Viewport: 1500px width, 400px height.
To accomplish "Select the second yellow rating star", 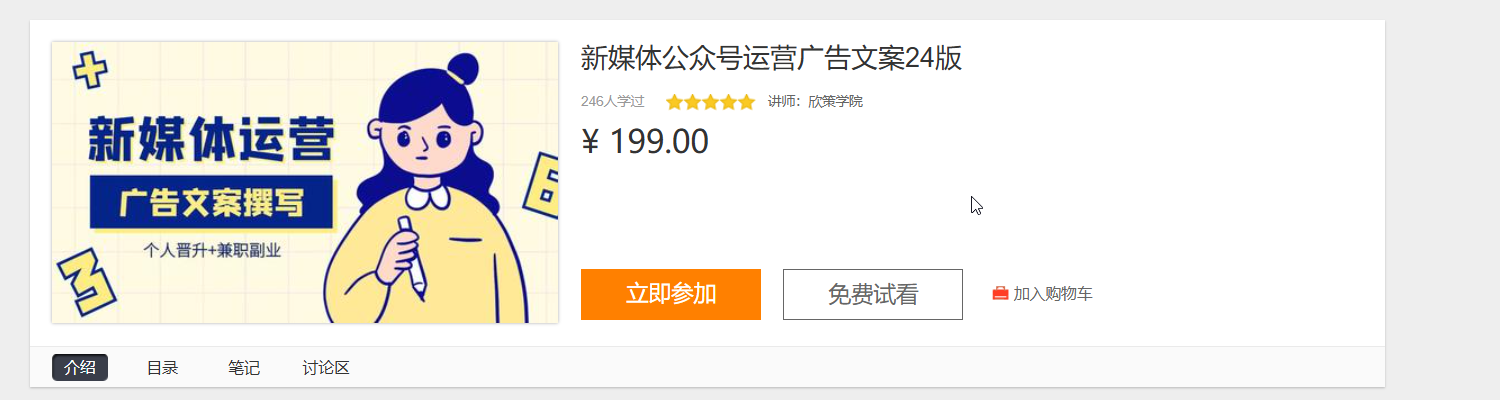I will pos(693,102).
